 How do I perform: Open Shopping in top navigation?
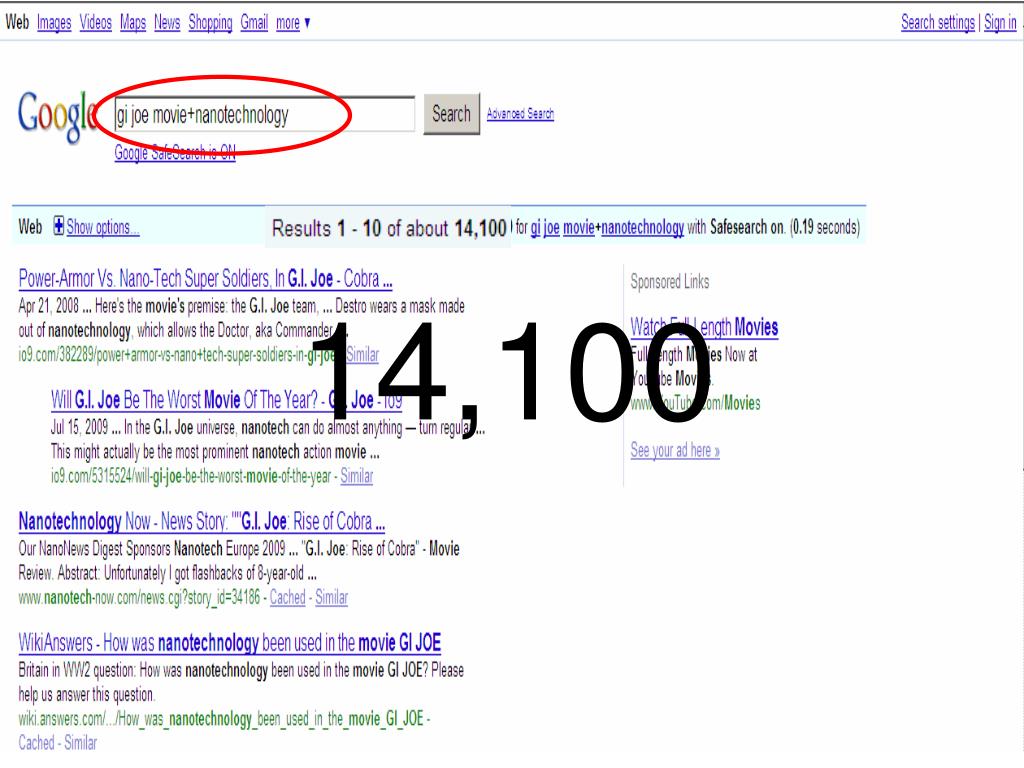(x=210, y=22)
